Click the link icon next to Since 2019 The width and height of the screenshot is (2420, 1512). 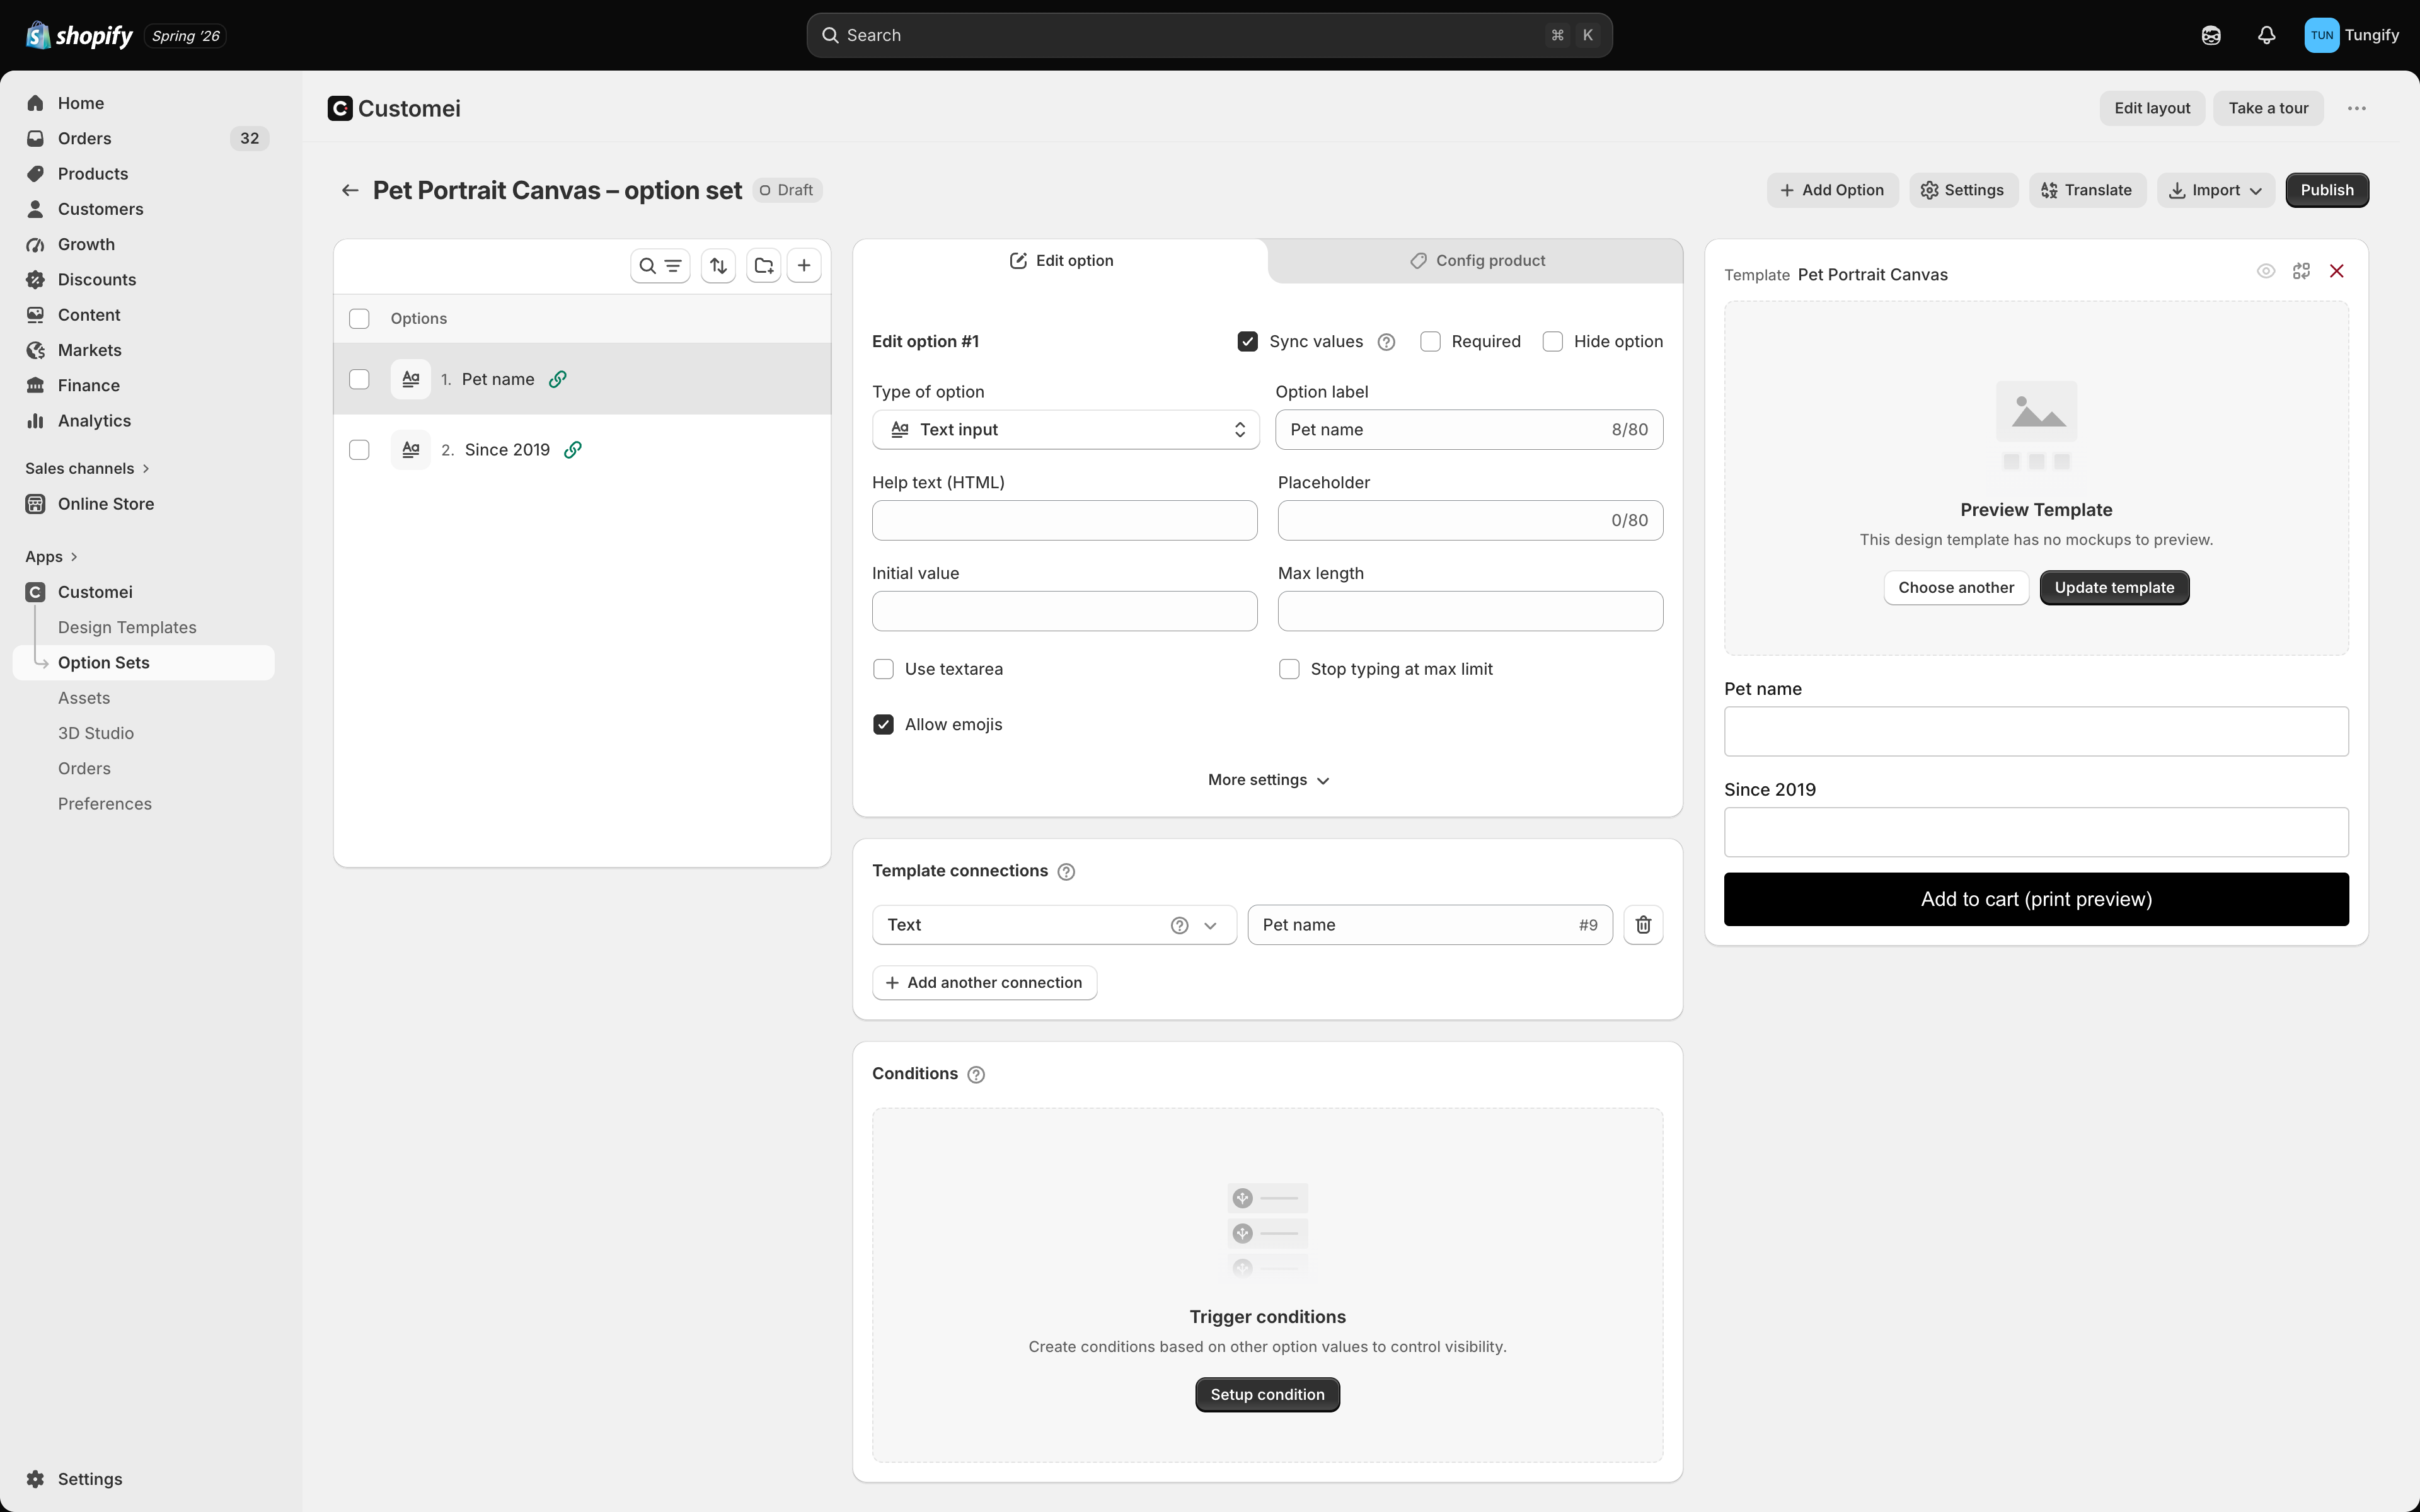click(573, 450)
